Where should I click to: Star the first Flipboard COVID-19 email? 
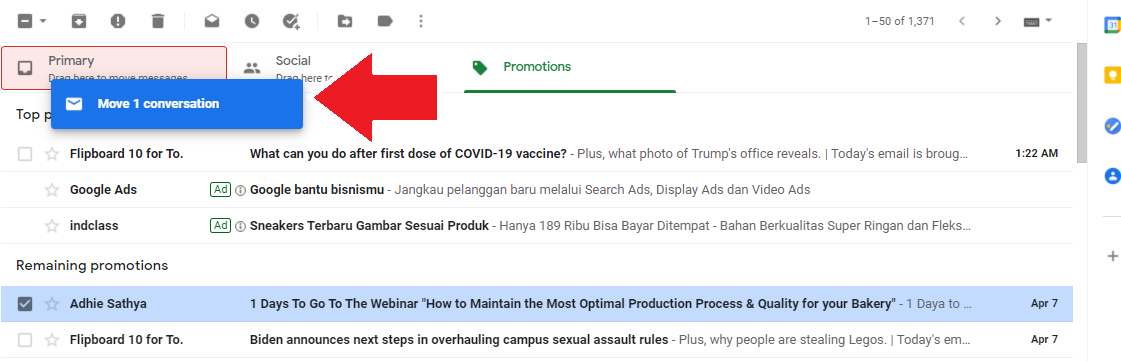point(51,154)
